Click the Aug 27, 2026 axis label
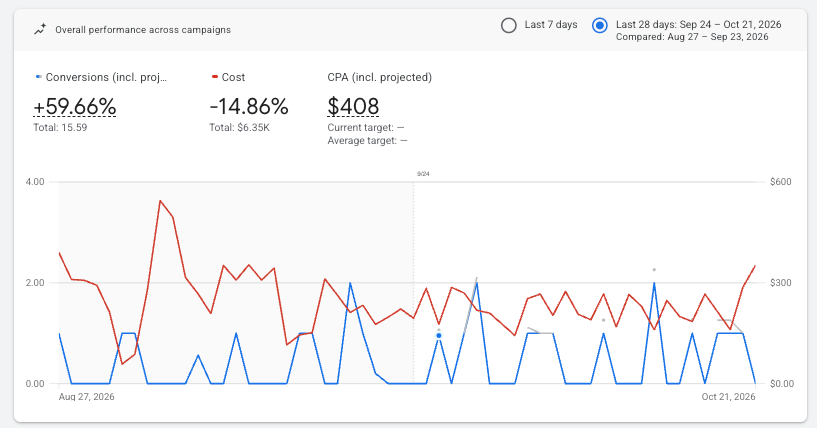Image resolution: width=817 pixels, height=428 pixels. coord(86,397)
